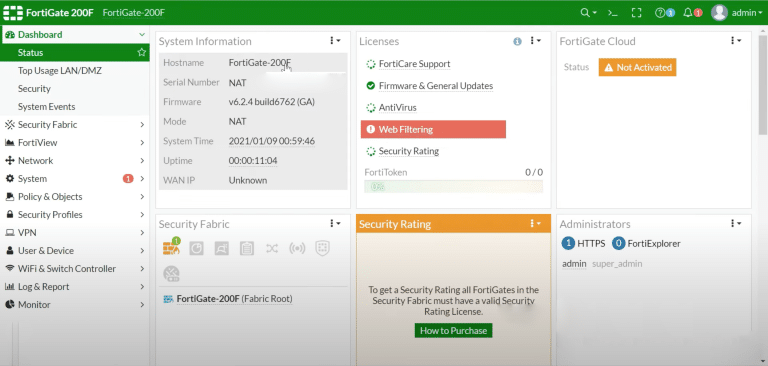This screenshot has height=366, width=768.
Task: Open AntiVirus license entry
Action: 398,108
